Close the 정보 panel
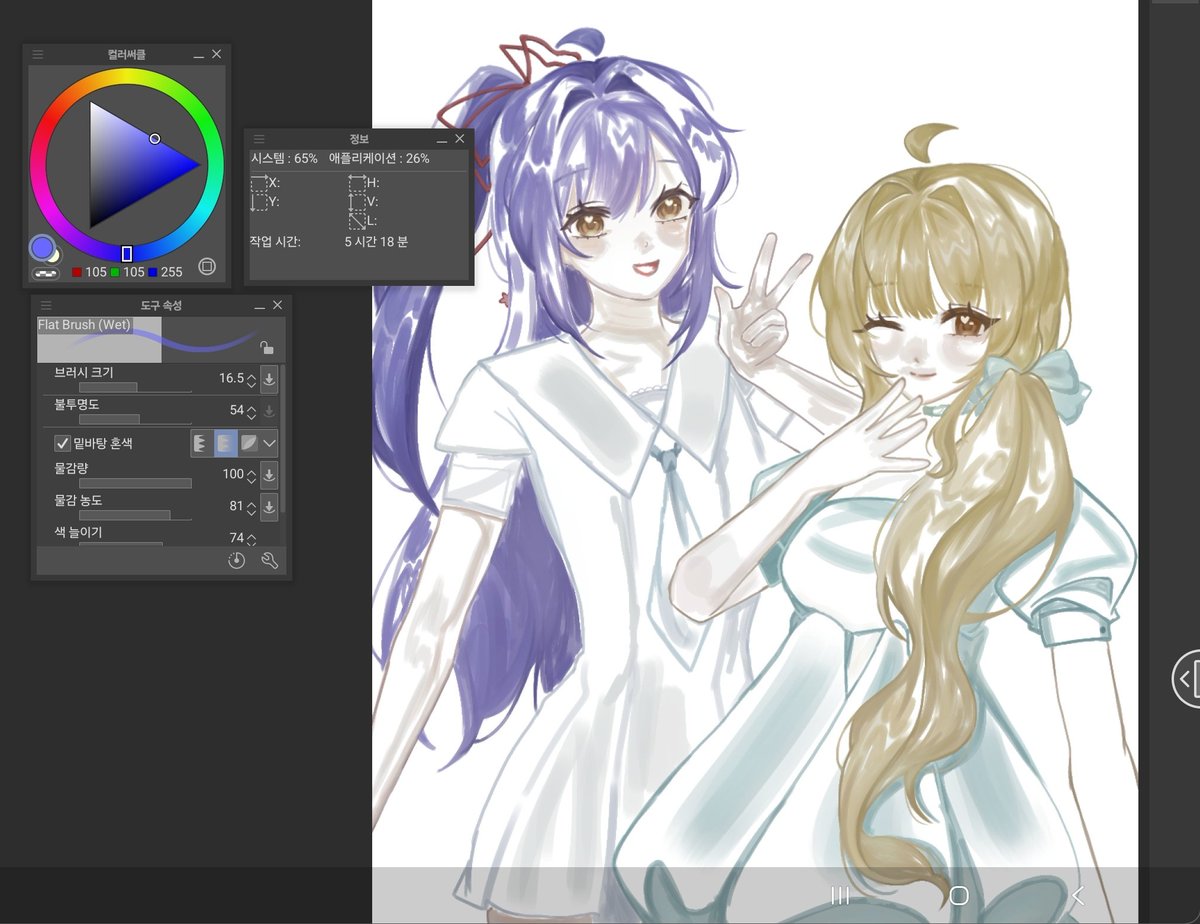1200x924 pixels. [x=460, y=139]
